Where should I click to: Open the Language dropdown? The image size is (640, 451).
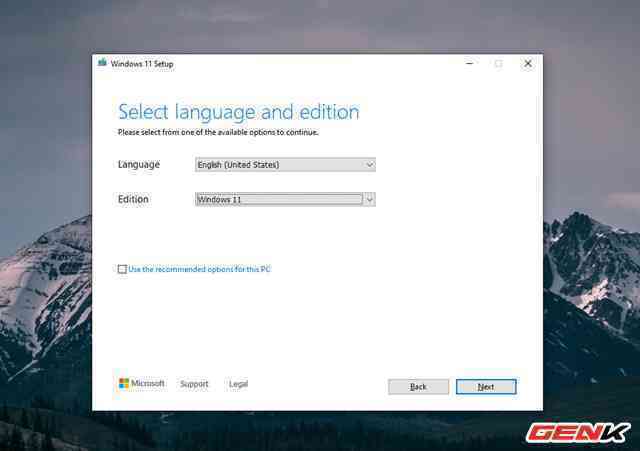tap(285, 165)
